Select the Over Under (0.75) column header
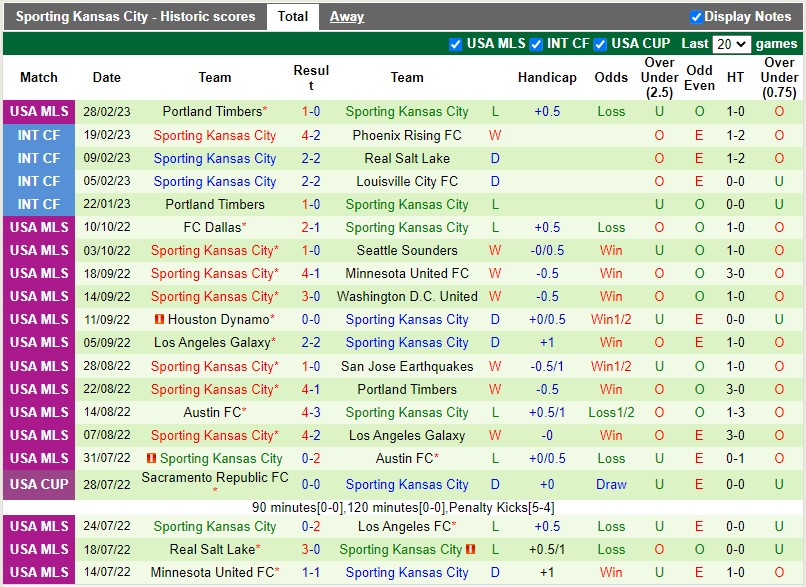This screenshot has height=587, width=806. click(x=779, y=78)
